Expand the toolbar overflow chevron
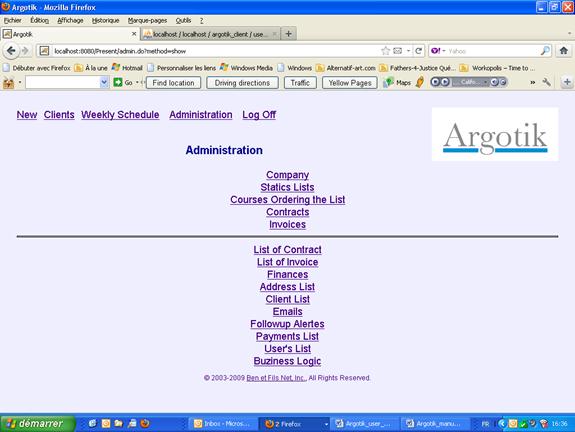The width and height of the screenshot is (575, 432). click(x=532, y=83)
